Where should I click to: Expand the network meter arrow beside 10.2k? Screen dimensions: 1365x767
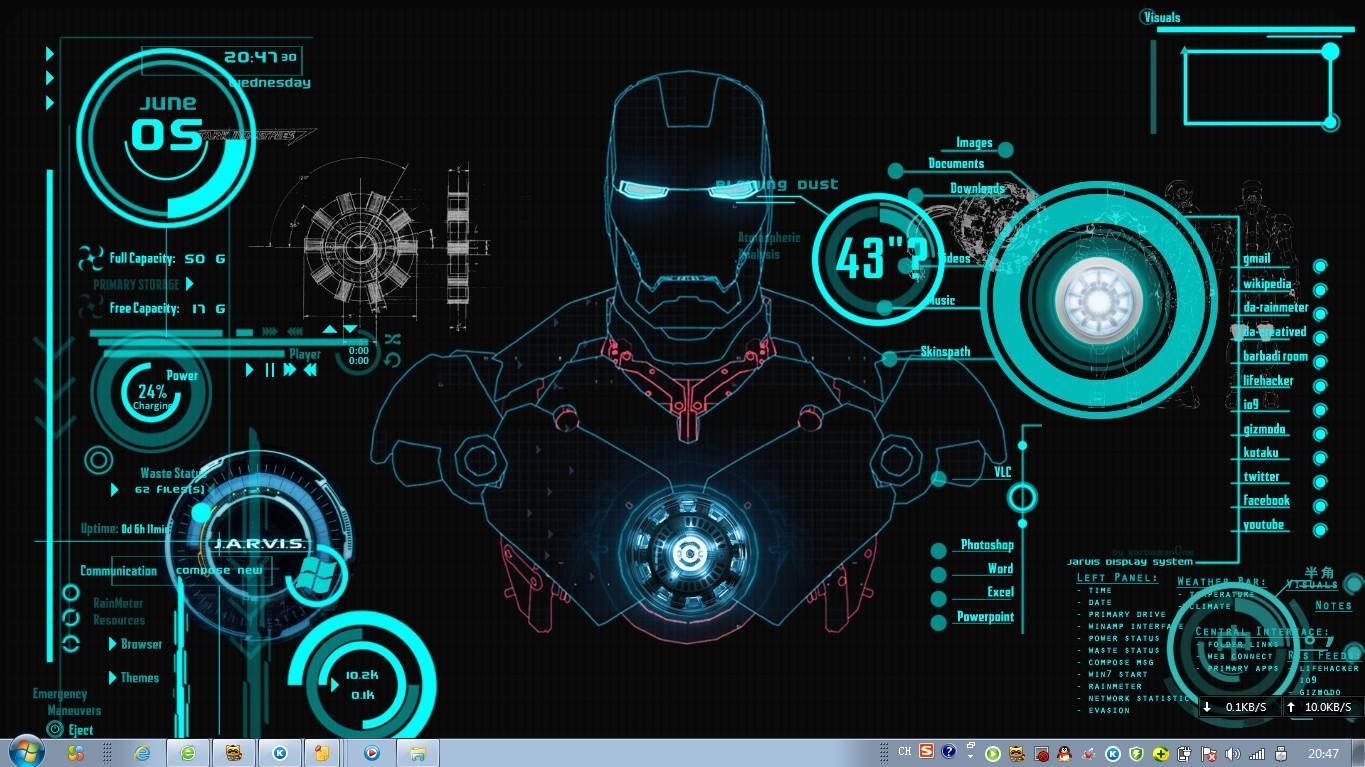click(335, 685)
